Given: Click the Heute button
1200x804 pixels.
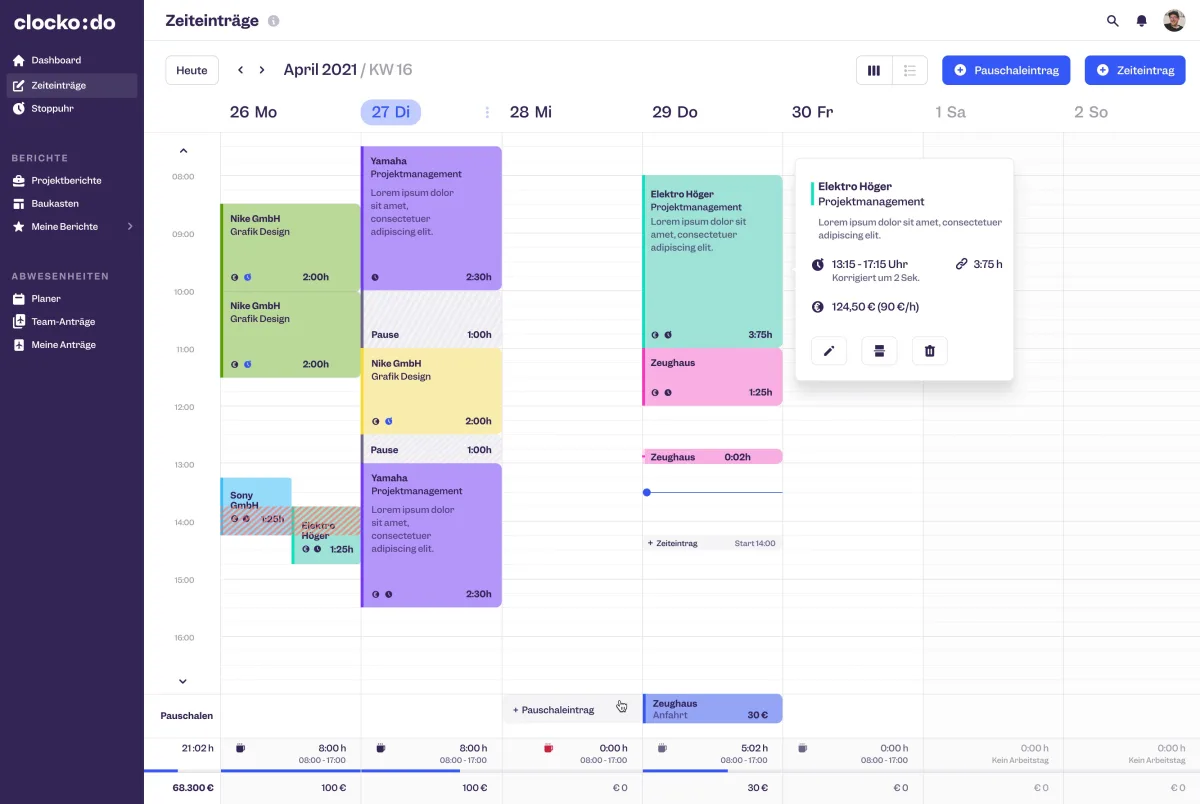Looking at the screenshot, I should coord(192,70).
